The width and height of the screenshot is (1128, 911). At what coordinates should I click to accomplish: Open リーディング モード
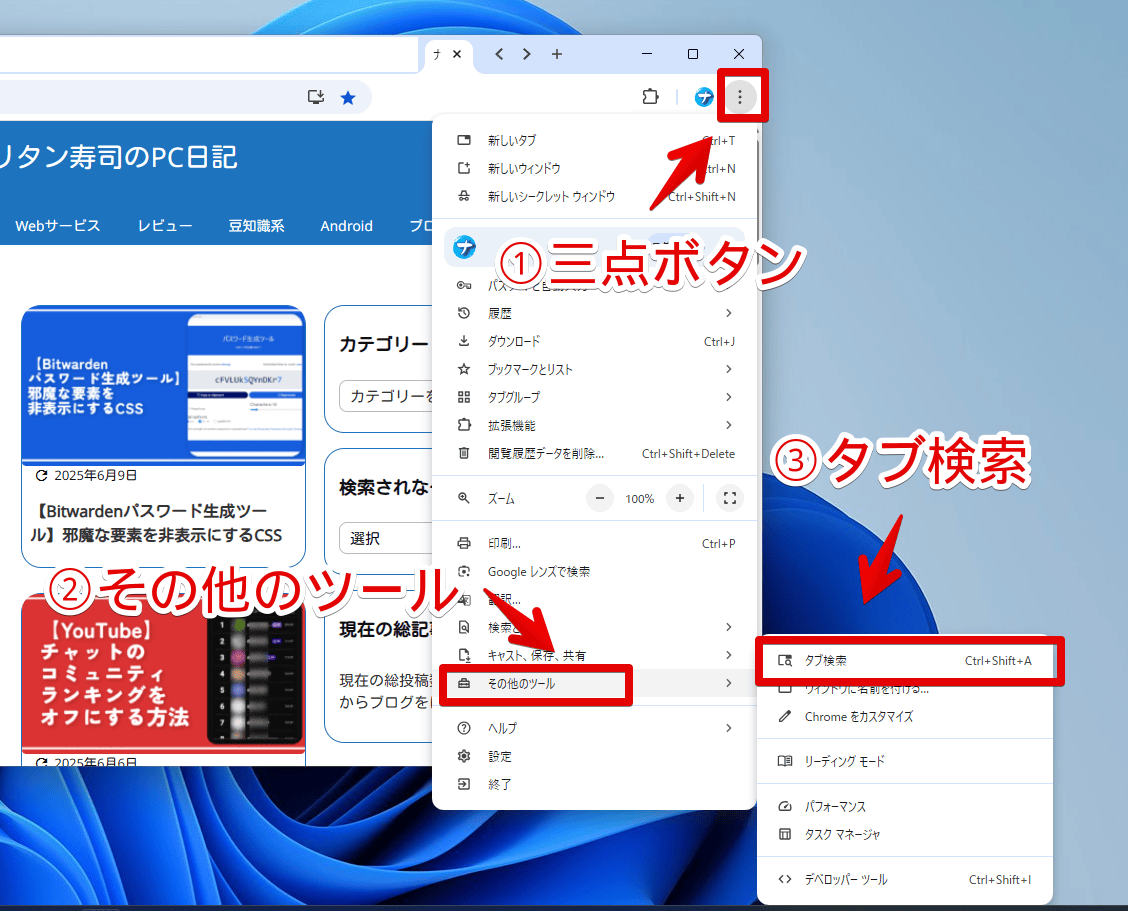pos(905,761)
